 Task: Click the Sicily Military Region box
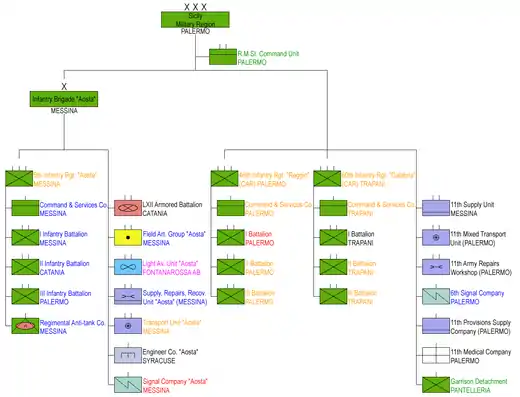[x=195, y=20]
